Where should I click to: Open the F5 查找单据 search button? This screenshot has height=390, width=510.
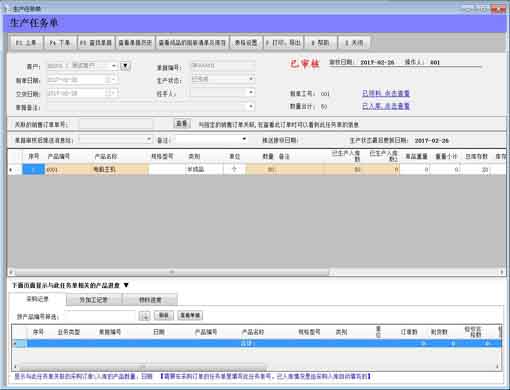[x=96, y=43]
